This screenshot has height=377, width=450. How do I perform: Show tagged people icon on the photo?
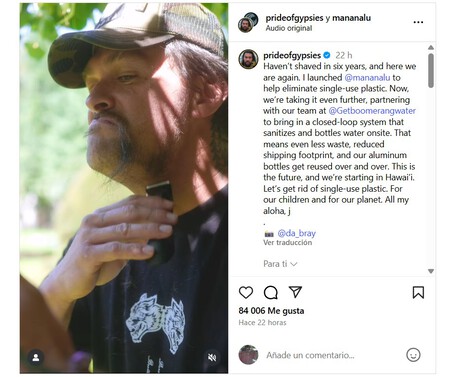pos(36,358)
